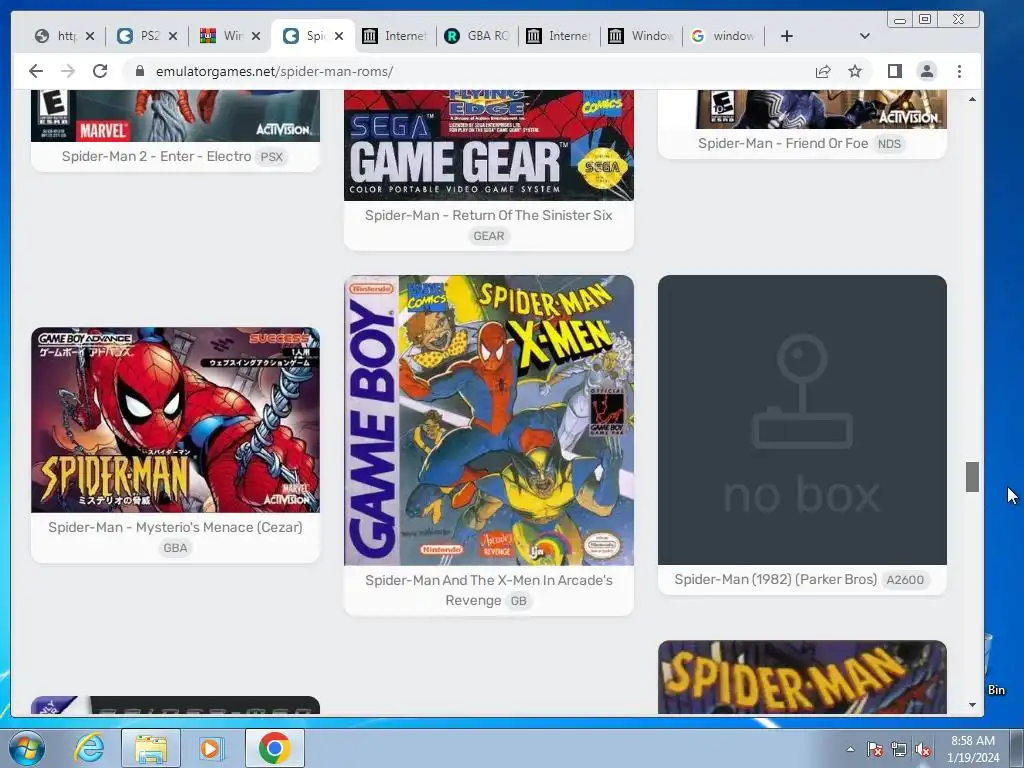Bookmark this page with the star
Viewport: 1024px width, 768px height.
click(x=855, y=71)
